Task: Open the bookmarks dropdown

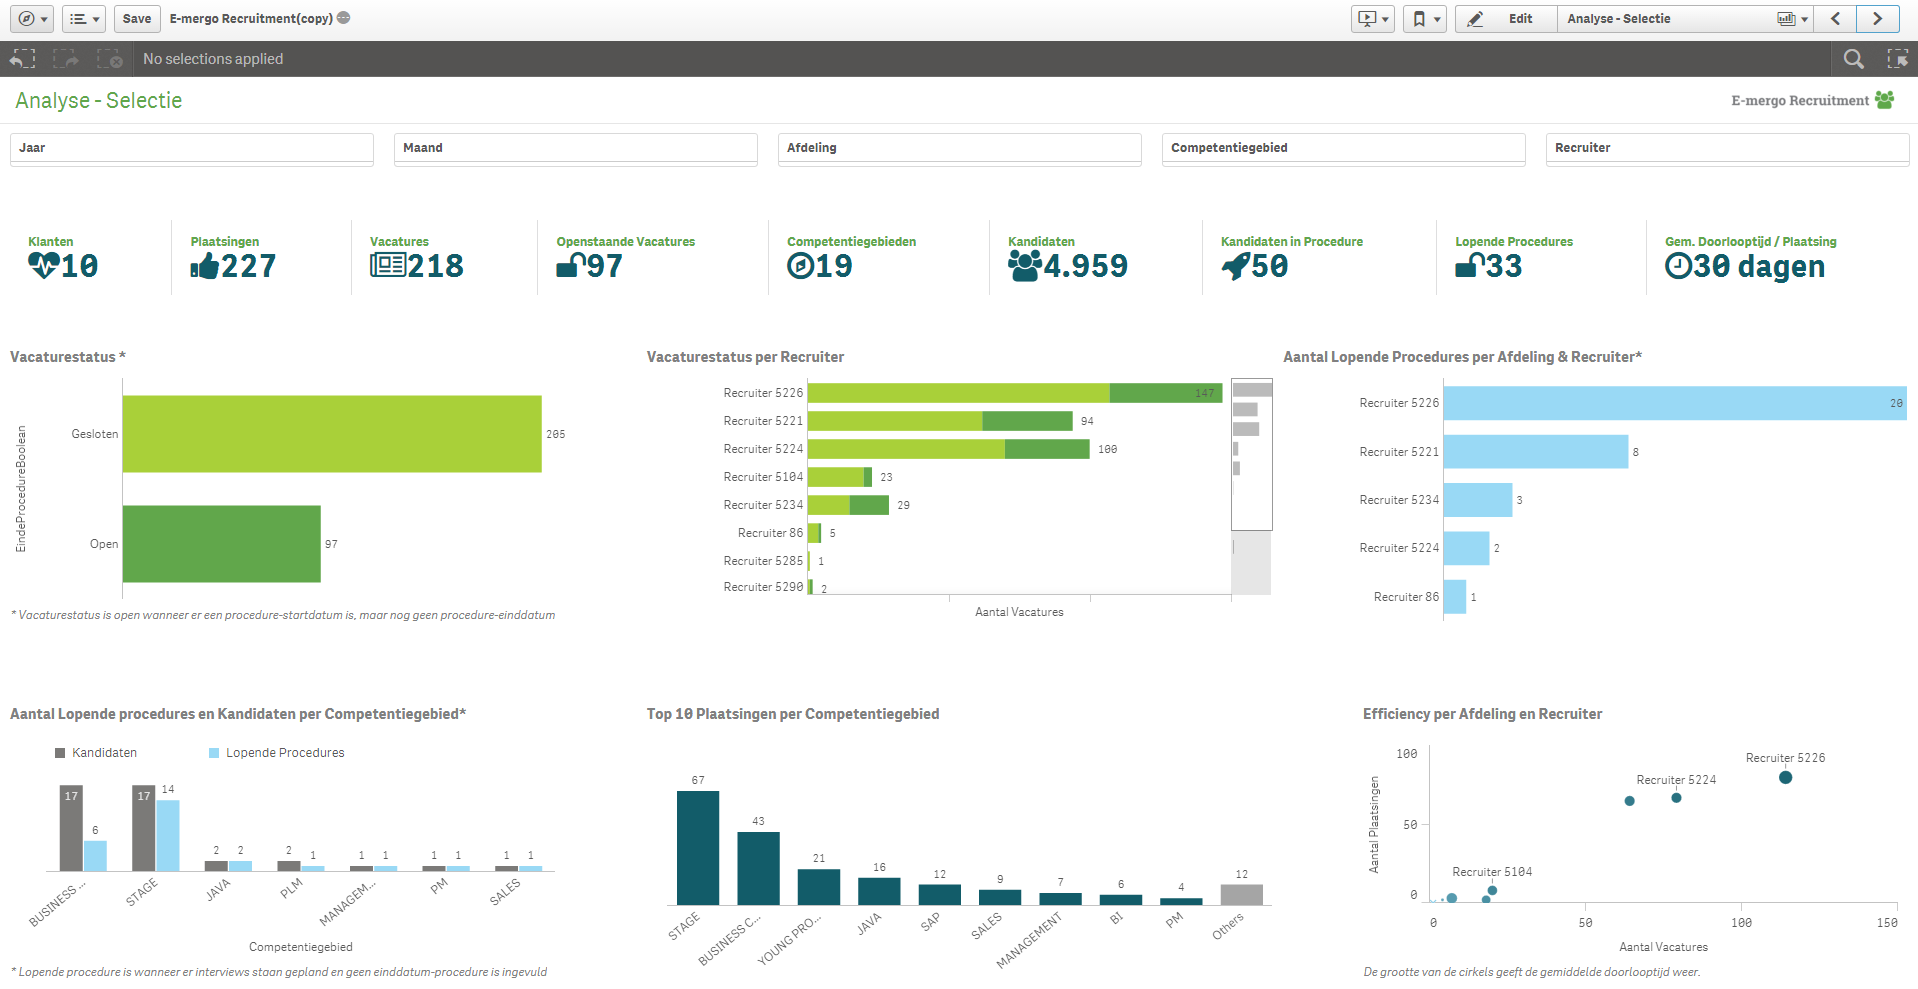Action: (1424, 18)
